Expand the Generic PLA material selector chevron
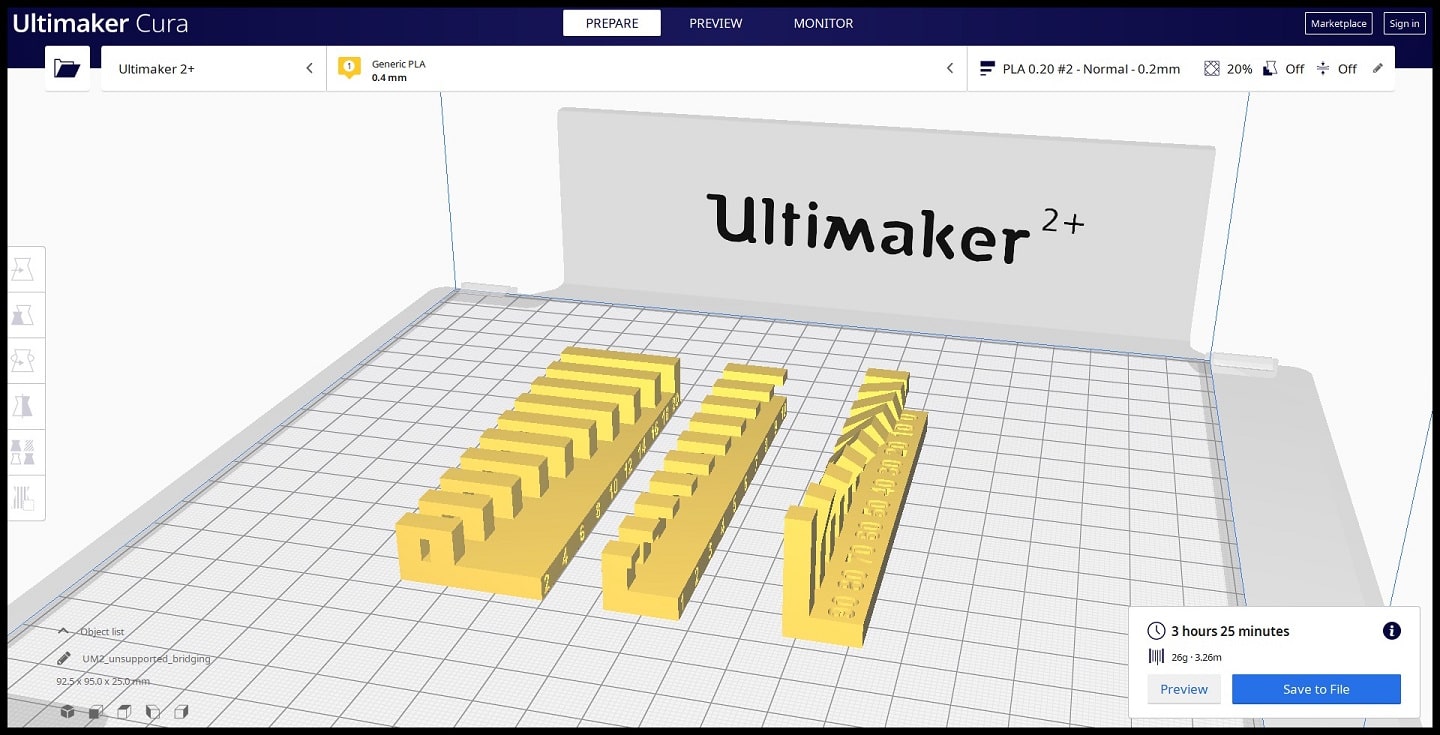This screenshot has width=1440, height=735. 950,69
